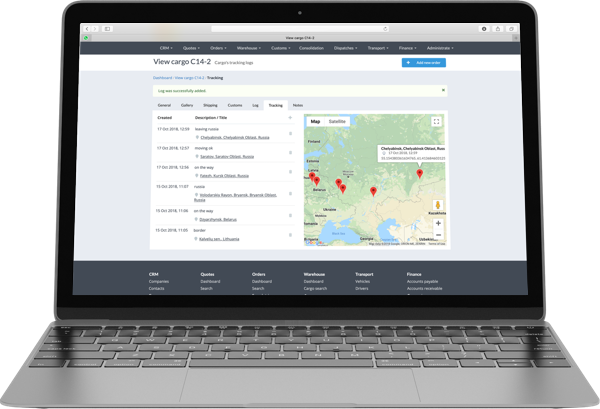Expand the Administrate dropdown menu
The height and width of the screenshot is (409, 600).
tap(440, 48)
